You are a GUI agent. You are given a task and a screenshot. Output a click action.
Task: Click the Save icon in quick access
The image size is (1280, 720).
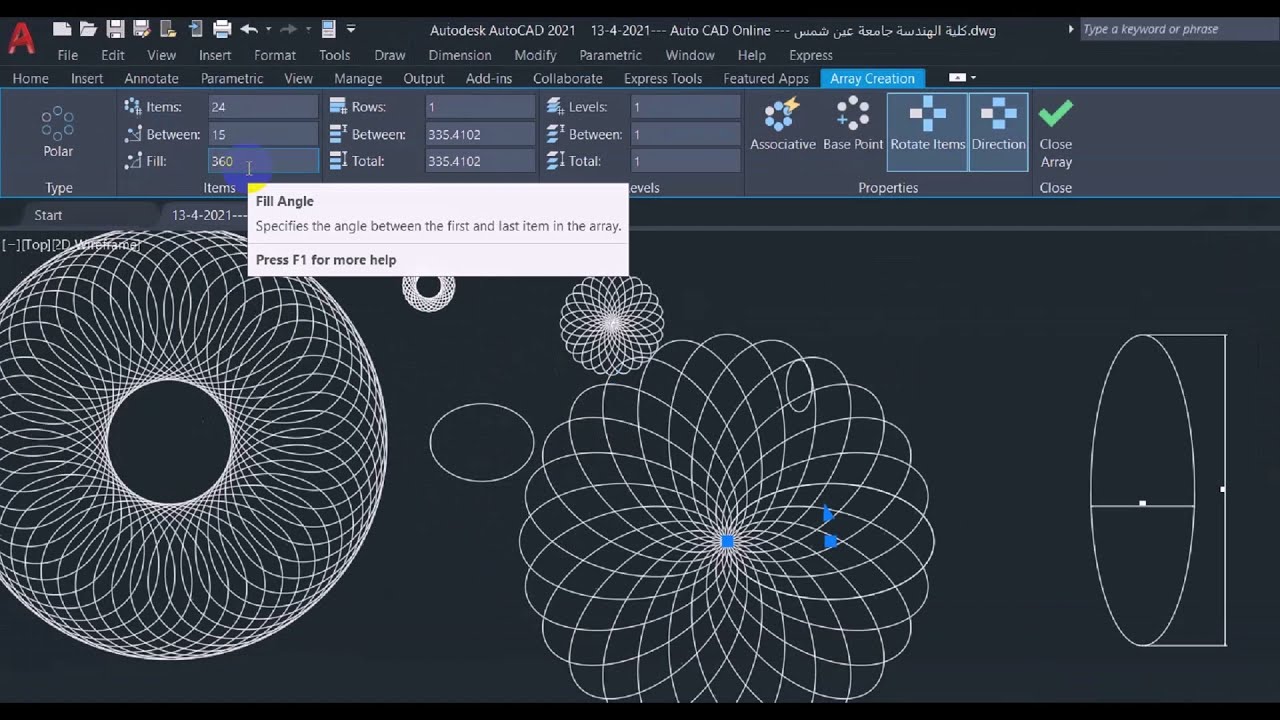[x=115, y=29]
